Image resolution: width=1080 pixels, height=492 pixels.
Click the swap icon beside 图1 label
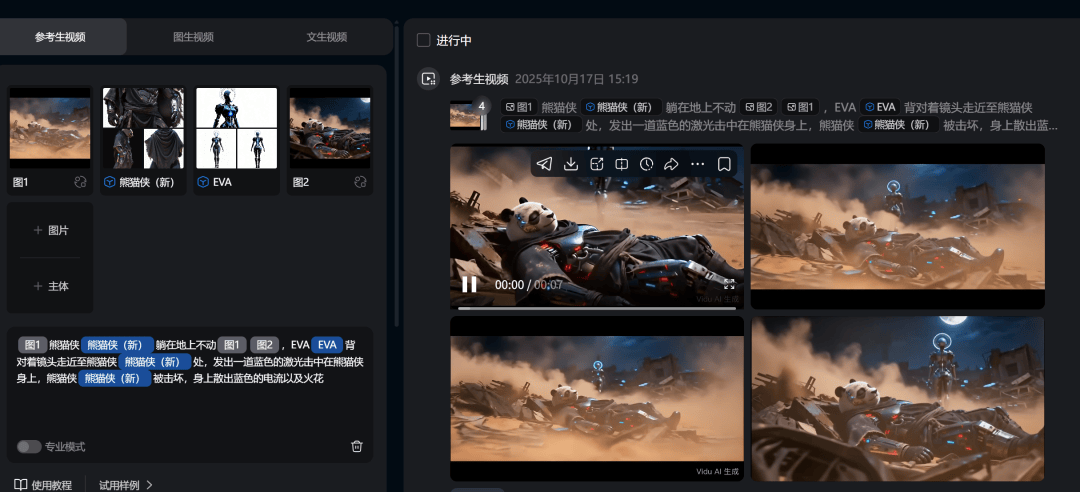point(80,183)
